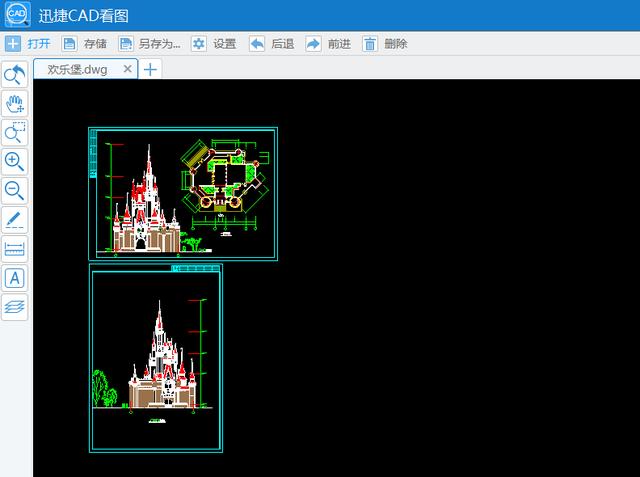Add a new tab with plus button

point(150,70)
